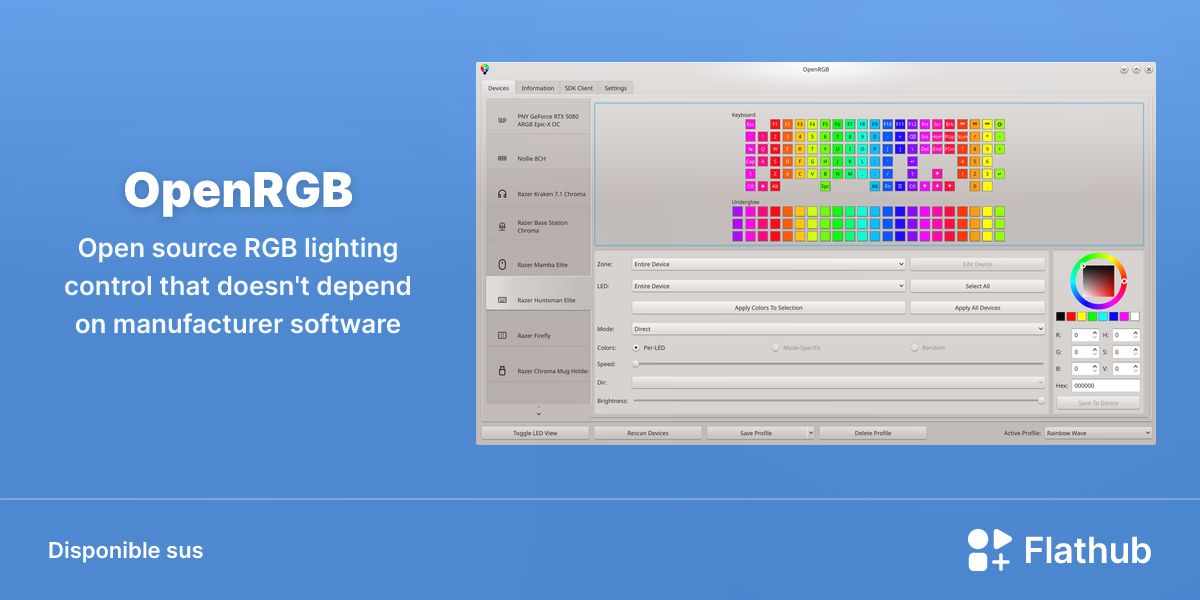Switch to the Devices tab
This screenshot has height=600, width=1200.
[498, 88]
